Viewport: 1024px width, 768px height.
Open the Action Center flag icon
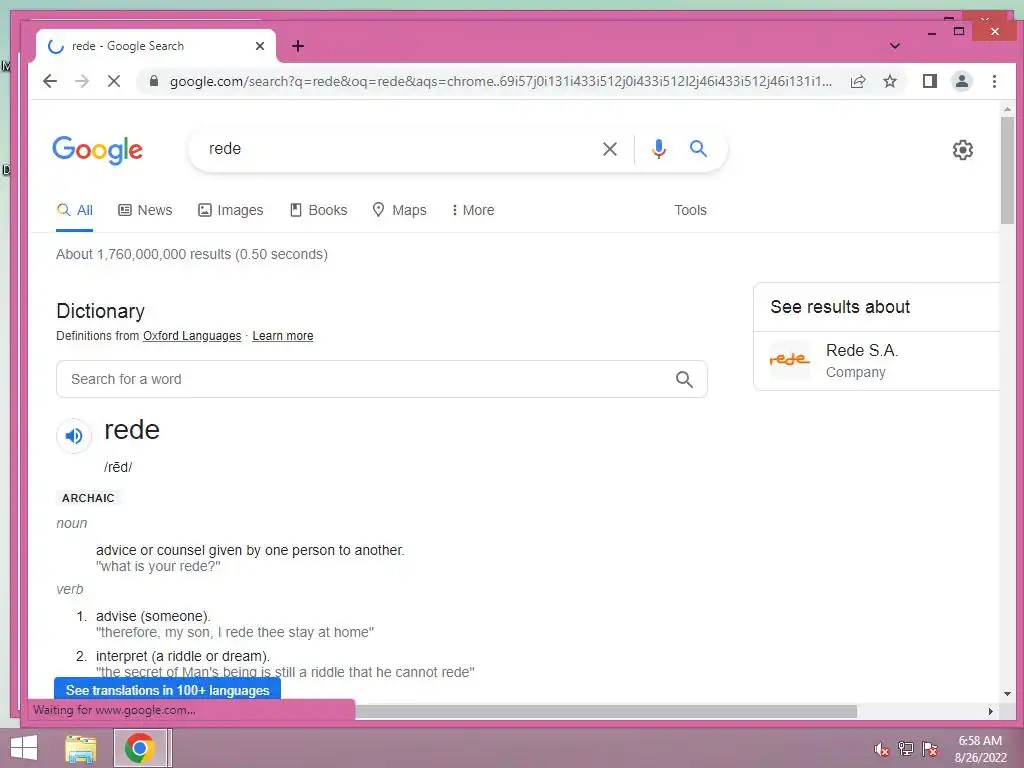click(x=929, y=749)
